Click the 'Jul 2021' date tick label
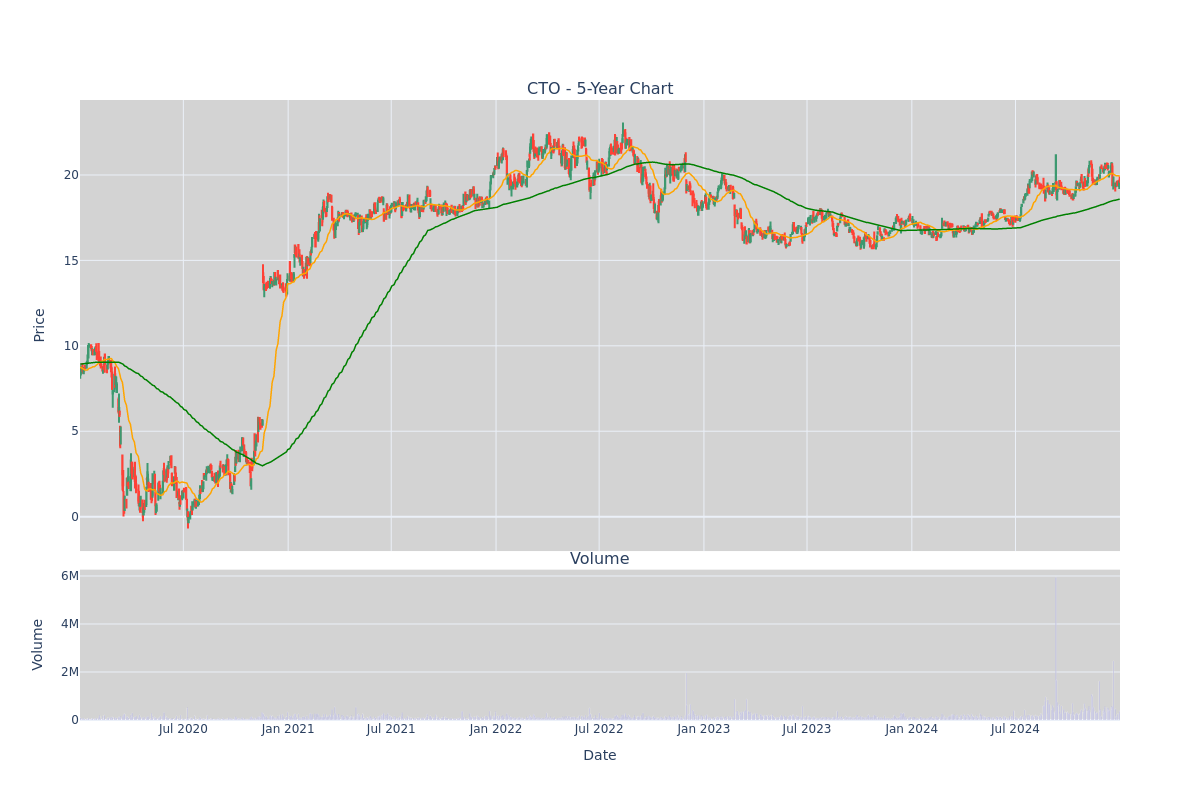Image resolution: width=1200 pixels, height=800 pixels. tap(391, 729)
